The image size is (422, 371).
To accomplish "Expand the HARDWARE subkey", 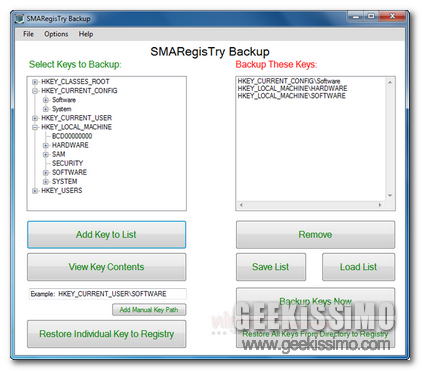I will click(46, 145).
